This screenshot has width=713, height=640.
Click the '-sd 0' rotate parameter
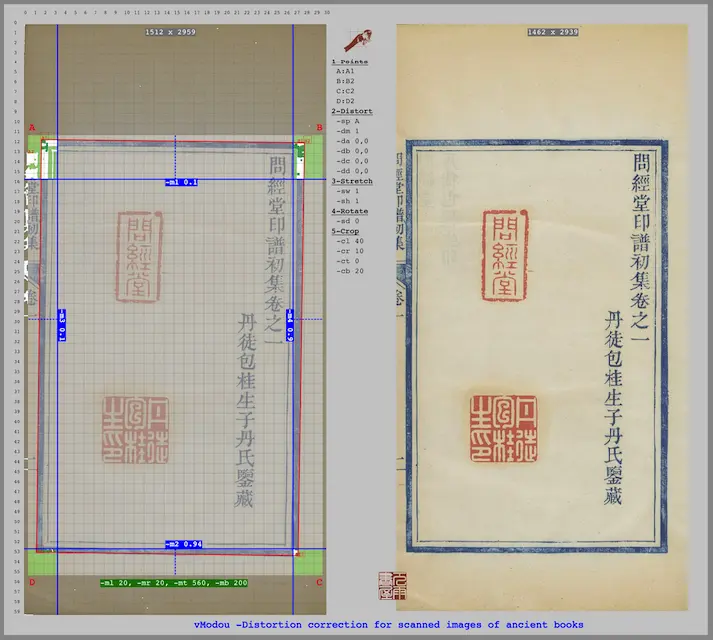[348, 221]
